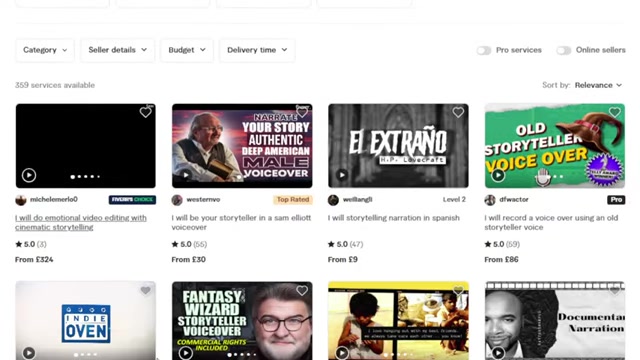Click 5.0 (59) rating on dfwactor

[x=502, y=244]
